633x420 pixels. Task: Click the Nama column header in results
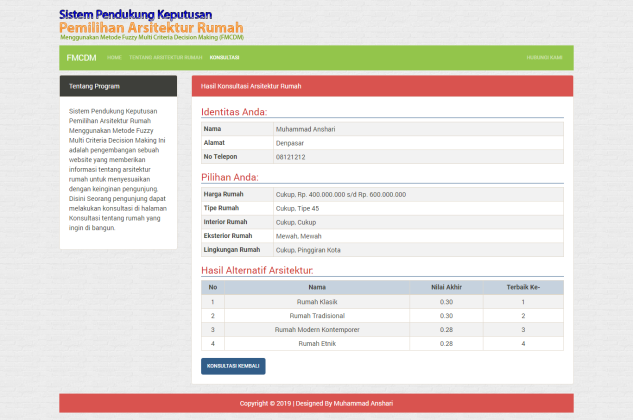pyautogui.click(x=317, y=287)
